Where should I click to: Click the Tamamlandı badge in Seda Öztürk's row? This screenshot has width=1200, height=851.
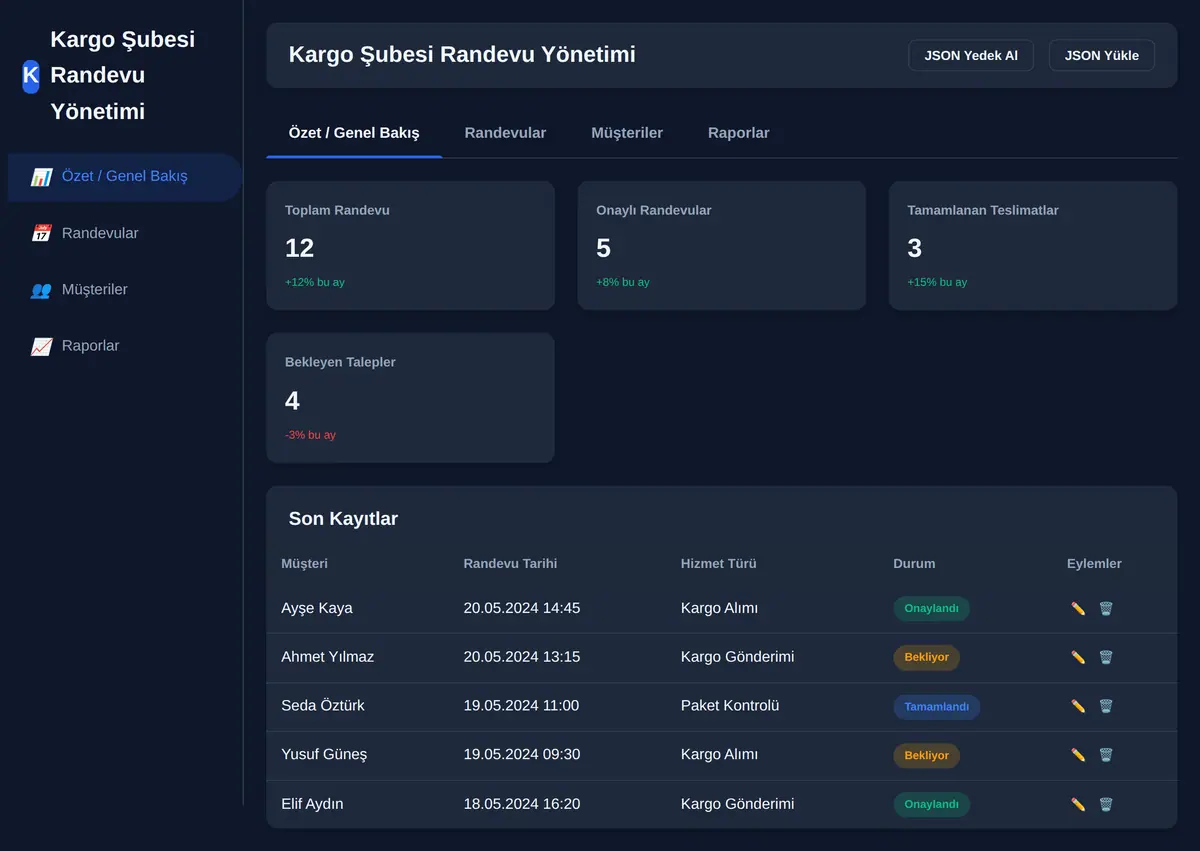pyautogui.click(x=936, y=707)
